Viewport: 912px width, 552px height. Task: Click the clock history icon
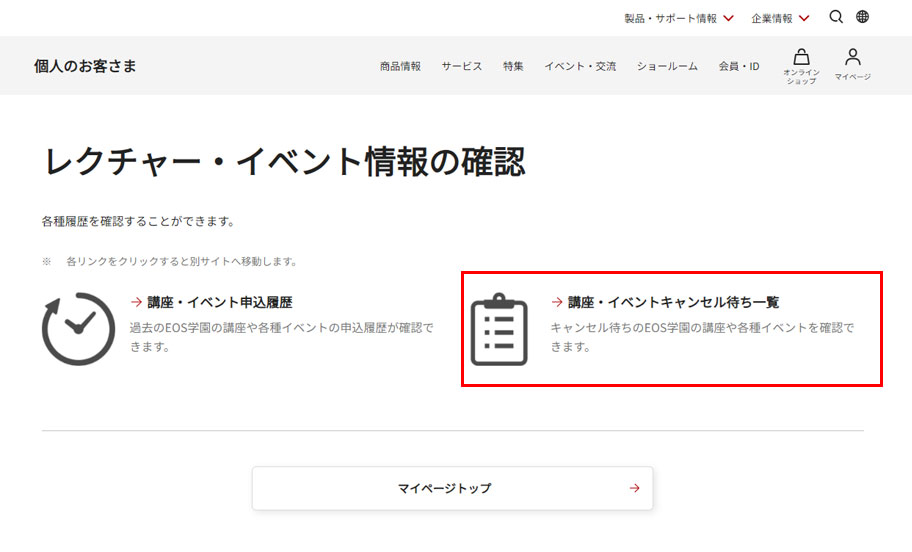coord(78,329)
